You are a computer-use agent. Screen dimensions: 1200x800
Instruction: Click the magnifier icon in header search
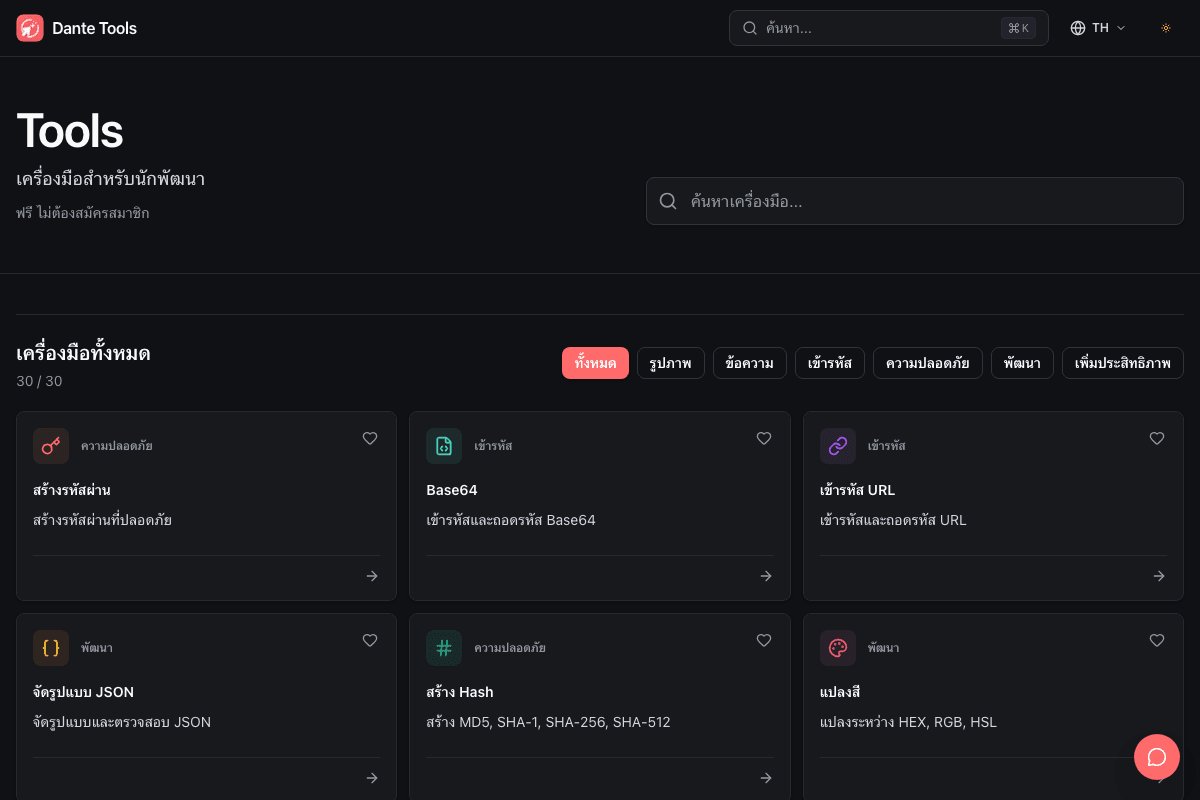[749, 28]
